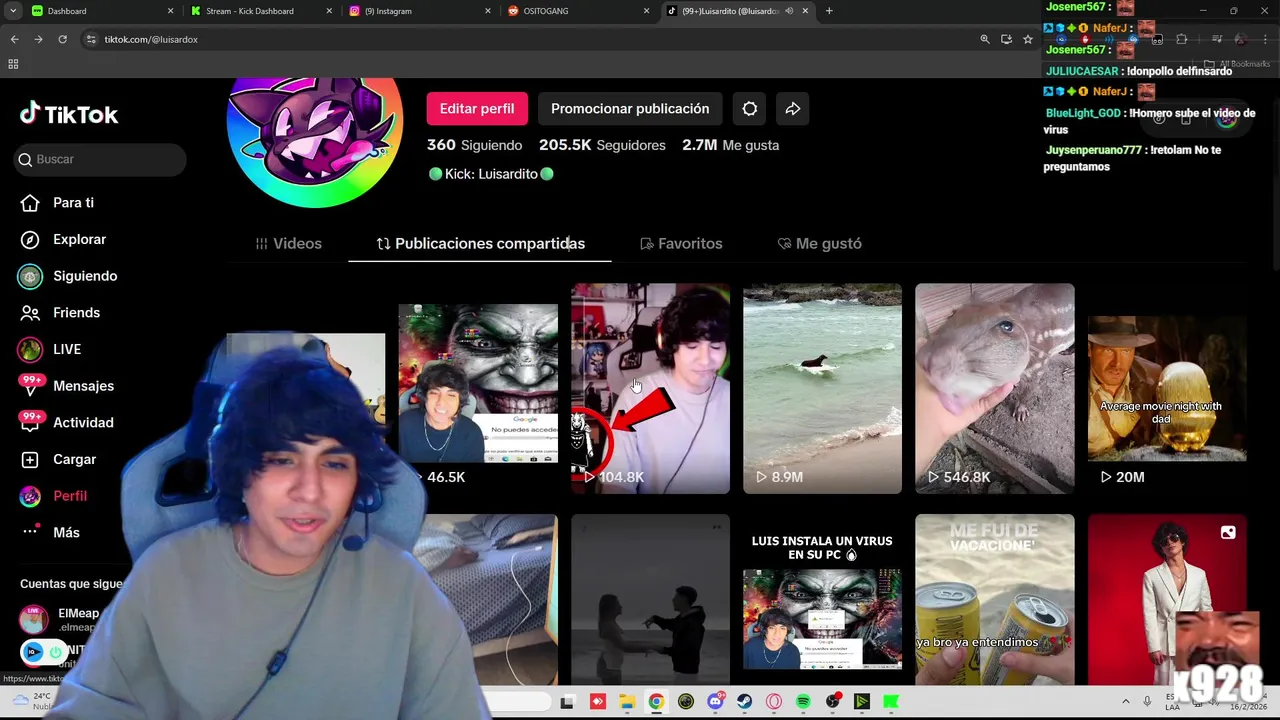Viewport: 1280px width, 720px height.
Task: Click the Editar perfil button
Action: point(477,108)
